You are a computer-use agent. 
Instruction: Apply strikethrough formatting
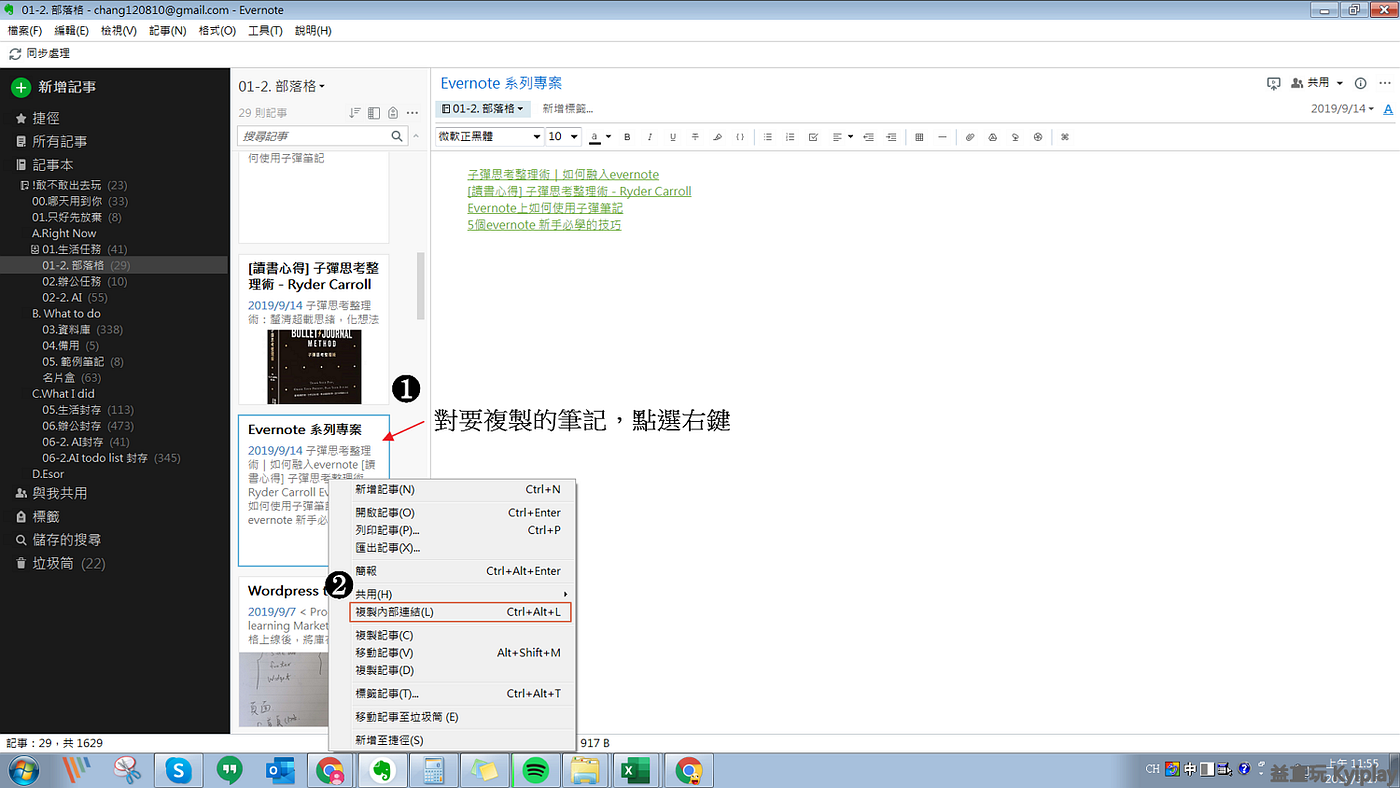[x=695, y=137]
